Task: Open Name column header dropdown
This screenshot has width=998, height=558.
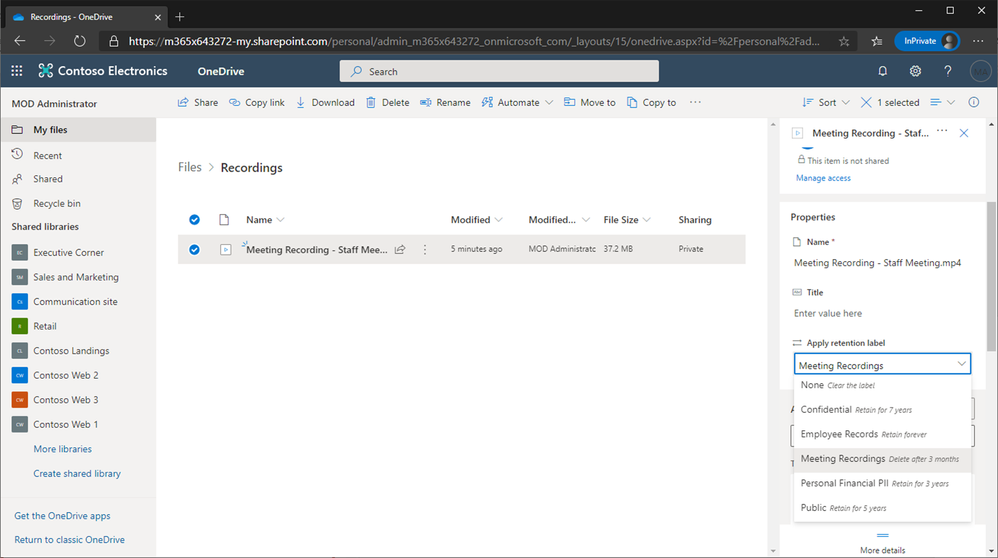Action: 265,220
